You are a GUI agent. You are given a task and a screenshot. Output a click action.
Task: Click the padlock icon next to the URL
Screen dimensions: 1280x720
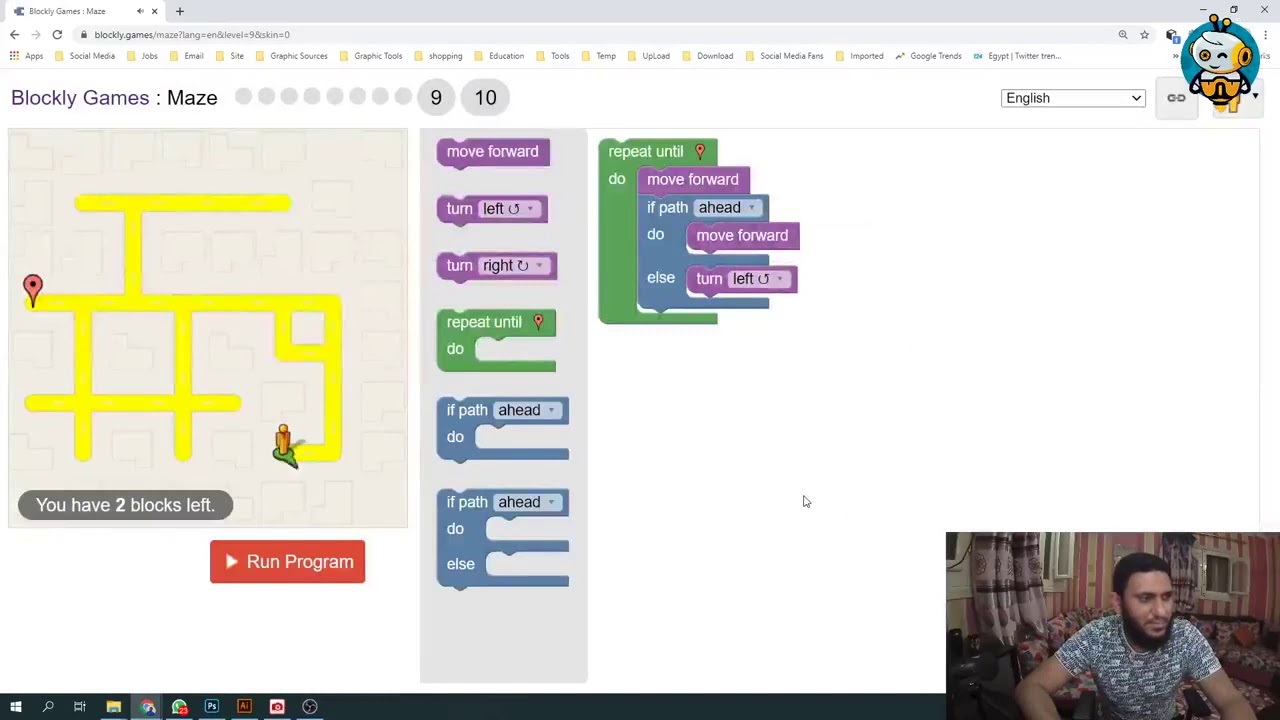click(85, 35)
